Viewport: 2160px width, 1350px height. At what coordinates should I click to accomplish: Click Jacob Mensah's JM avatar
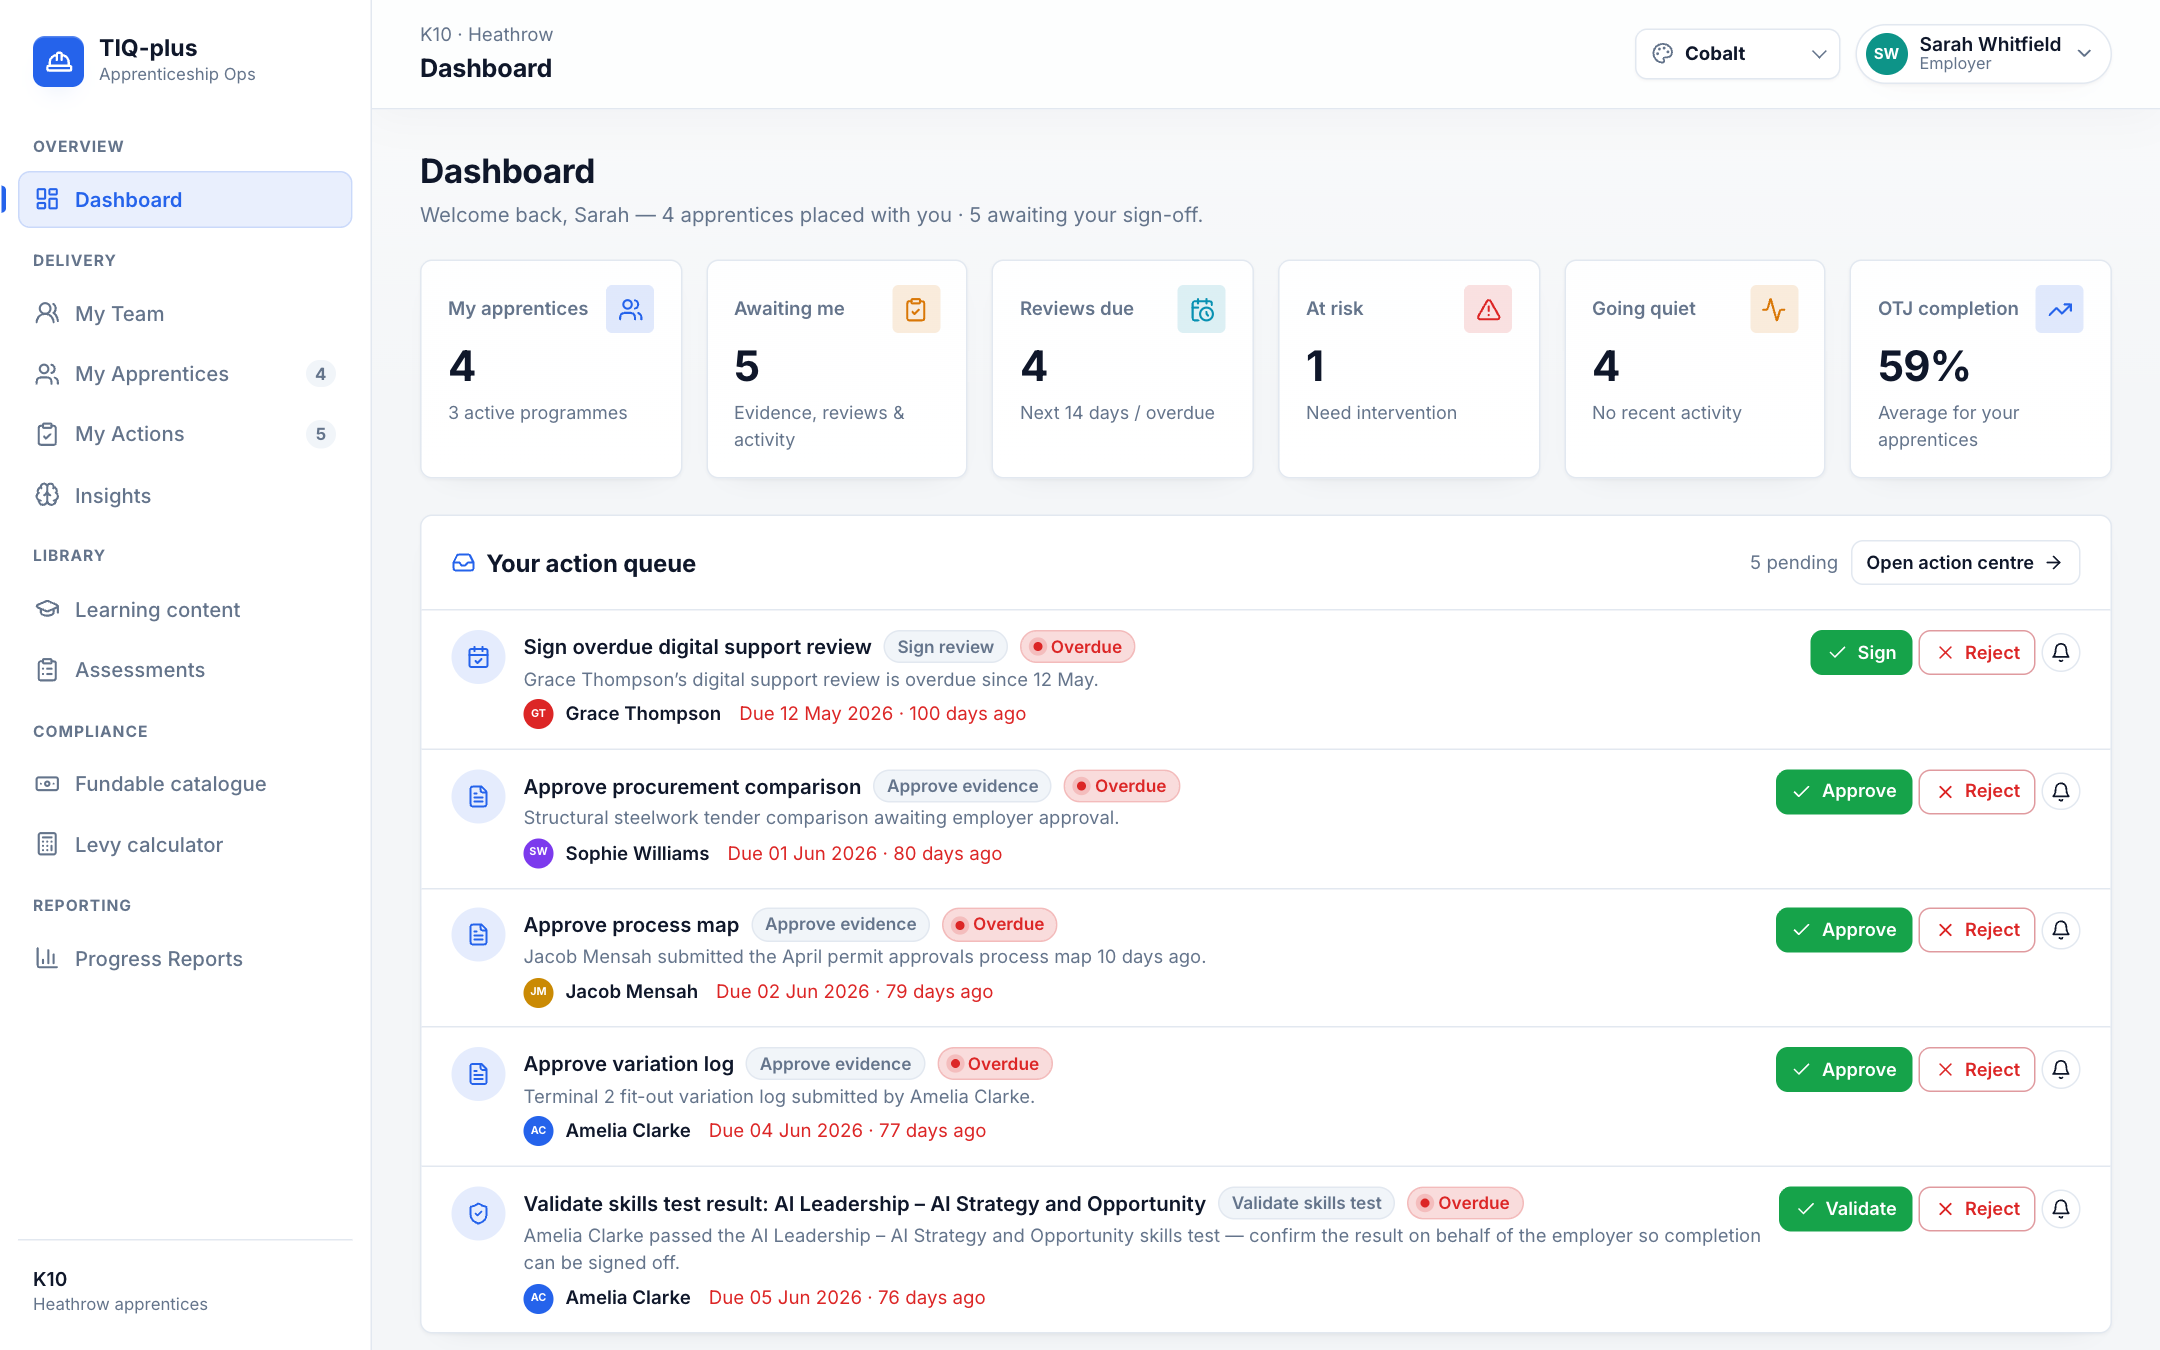pos(538,991)
